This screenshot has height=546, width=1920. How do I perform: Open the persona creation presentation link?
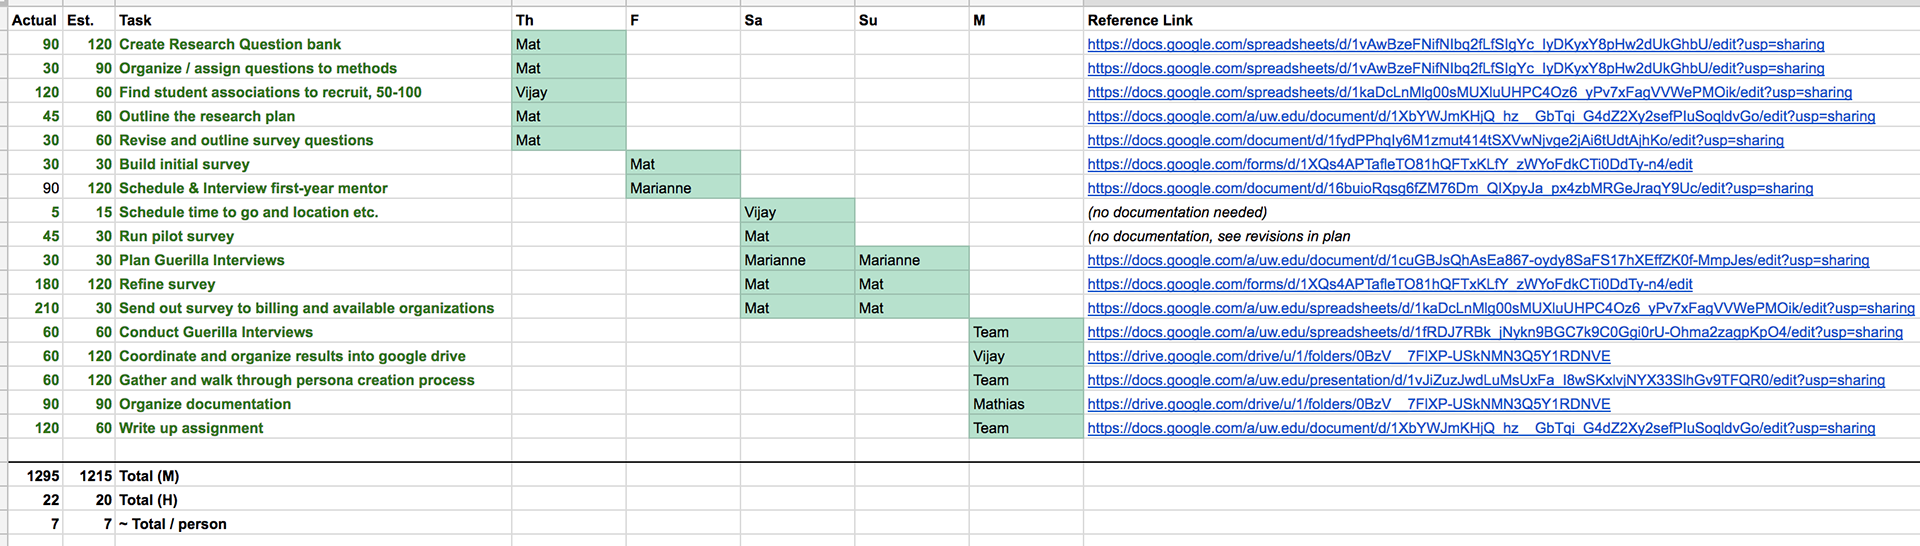[1485, 380]
